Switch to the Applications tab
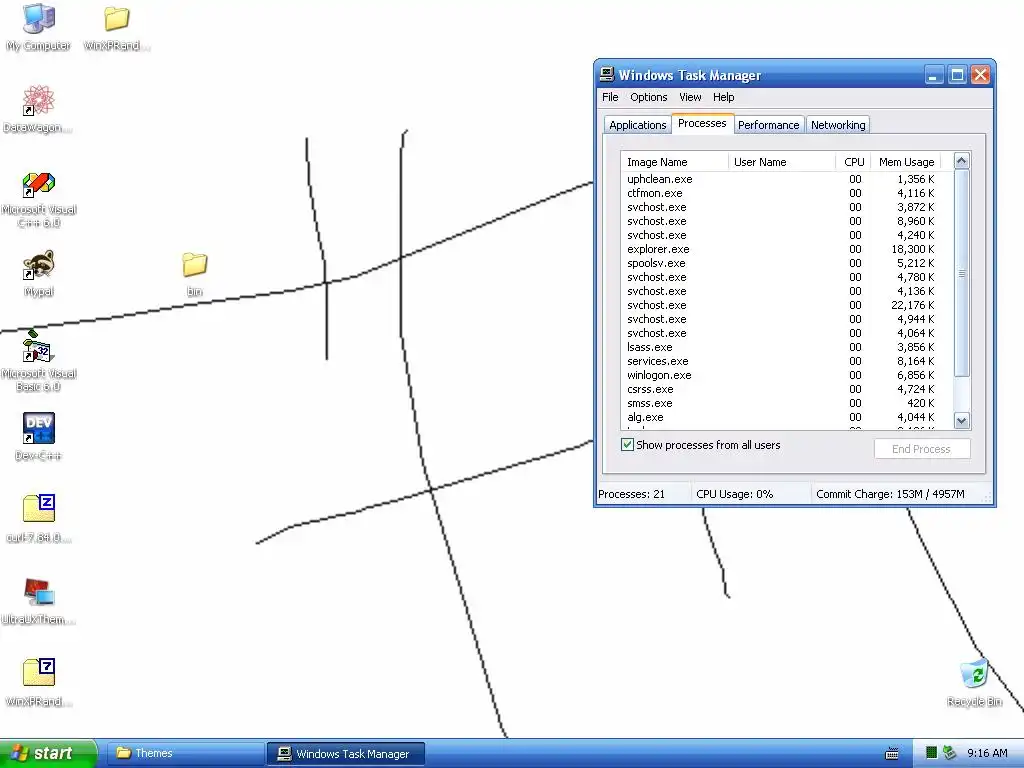Image resolution: width=1024 pixels, height=768 pixels. (637, 125)
